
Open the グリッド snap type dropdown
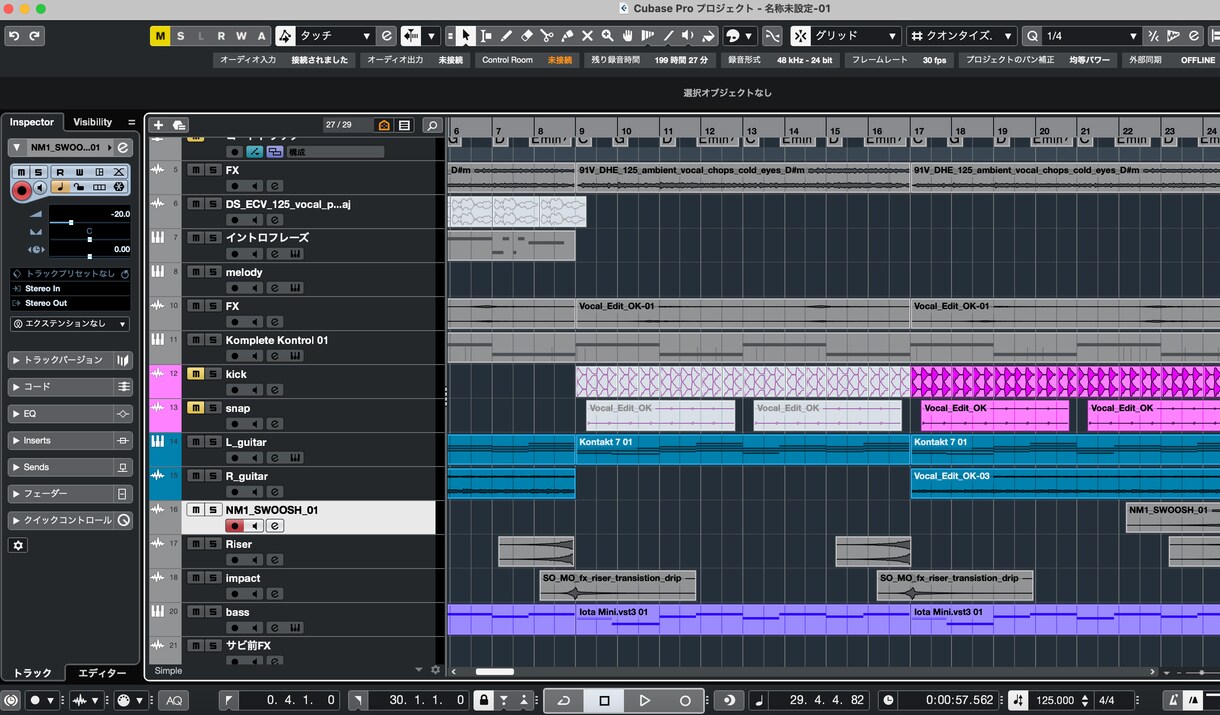tap(854, 36)
